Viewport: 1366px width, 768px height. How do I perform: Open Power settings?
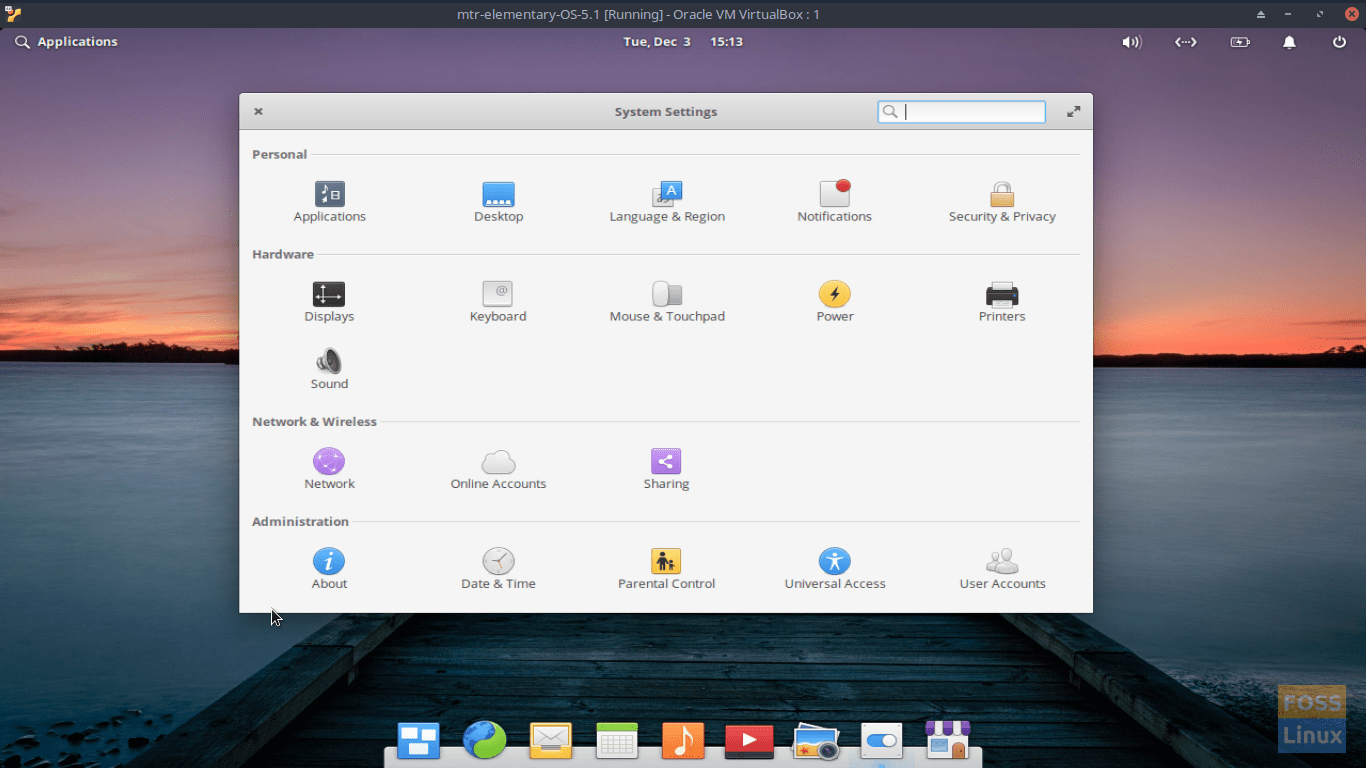pos(834,295)
